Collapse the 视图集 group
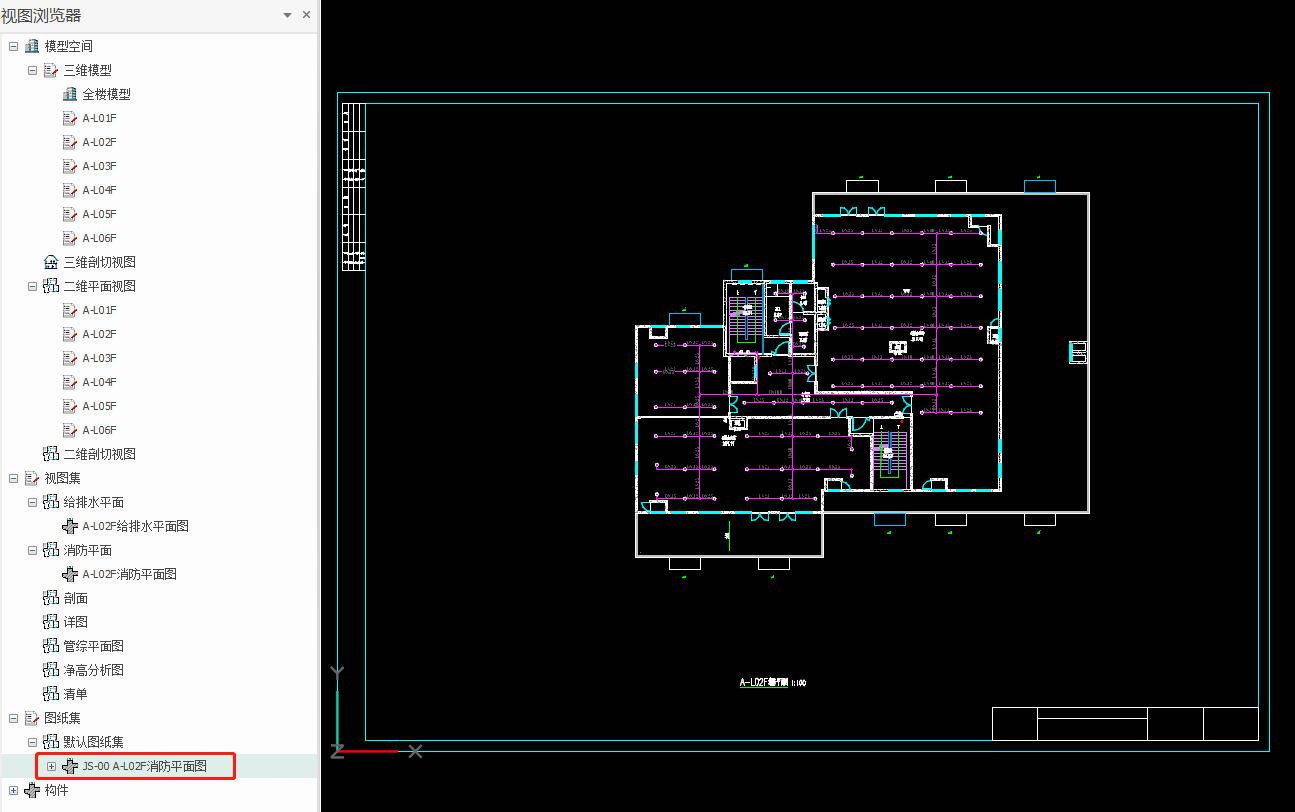1295x812 pixels. pos(13,478)
